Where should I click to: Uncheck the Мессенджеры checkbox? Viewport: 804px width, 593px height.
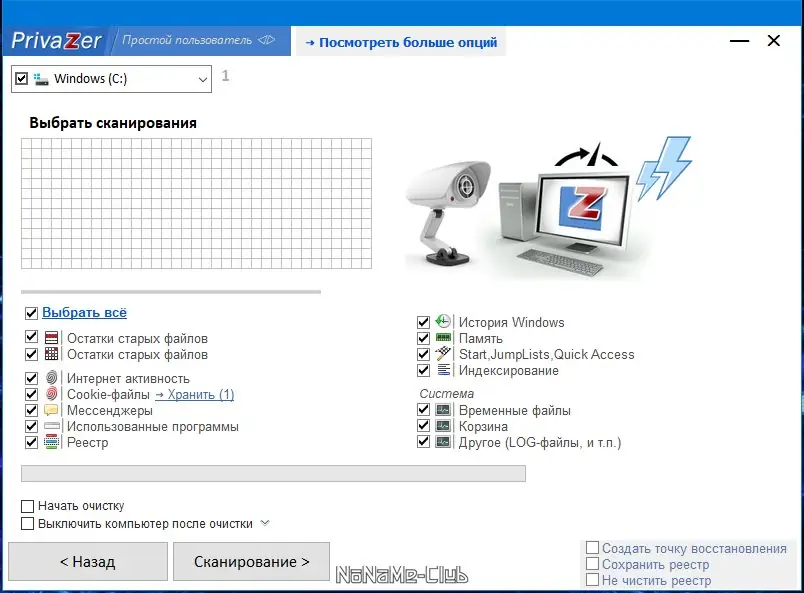(x=31, y=410)
